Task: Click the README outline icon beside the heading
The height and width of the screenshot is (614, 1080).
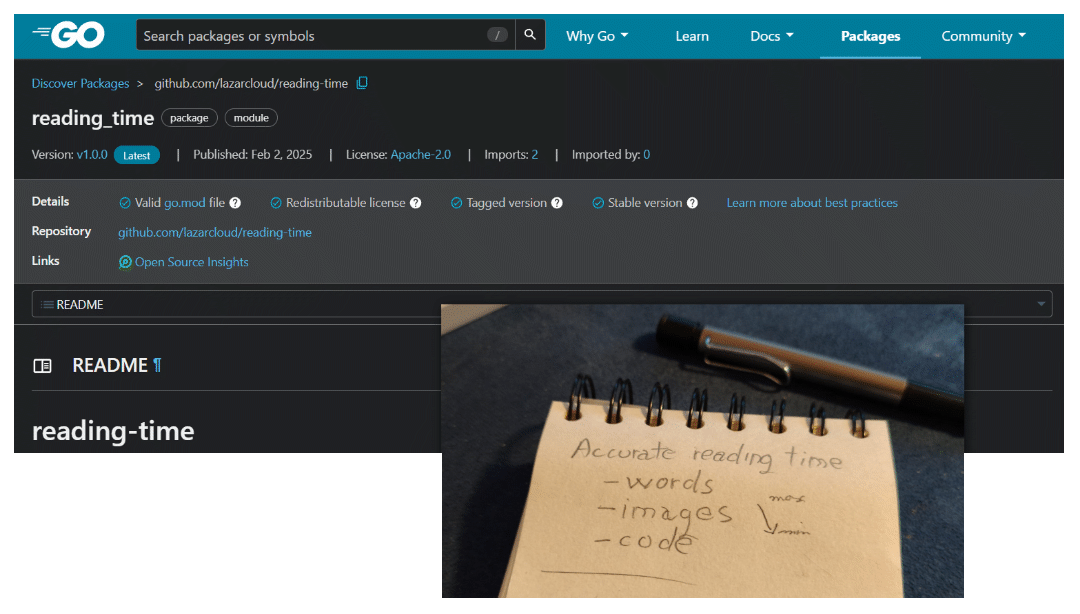Action: 43,365
